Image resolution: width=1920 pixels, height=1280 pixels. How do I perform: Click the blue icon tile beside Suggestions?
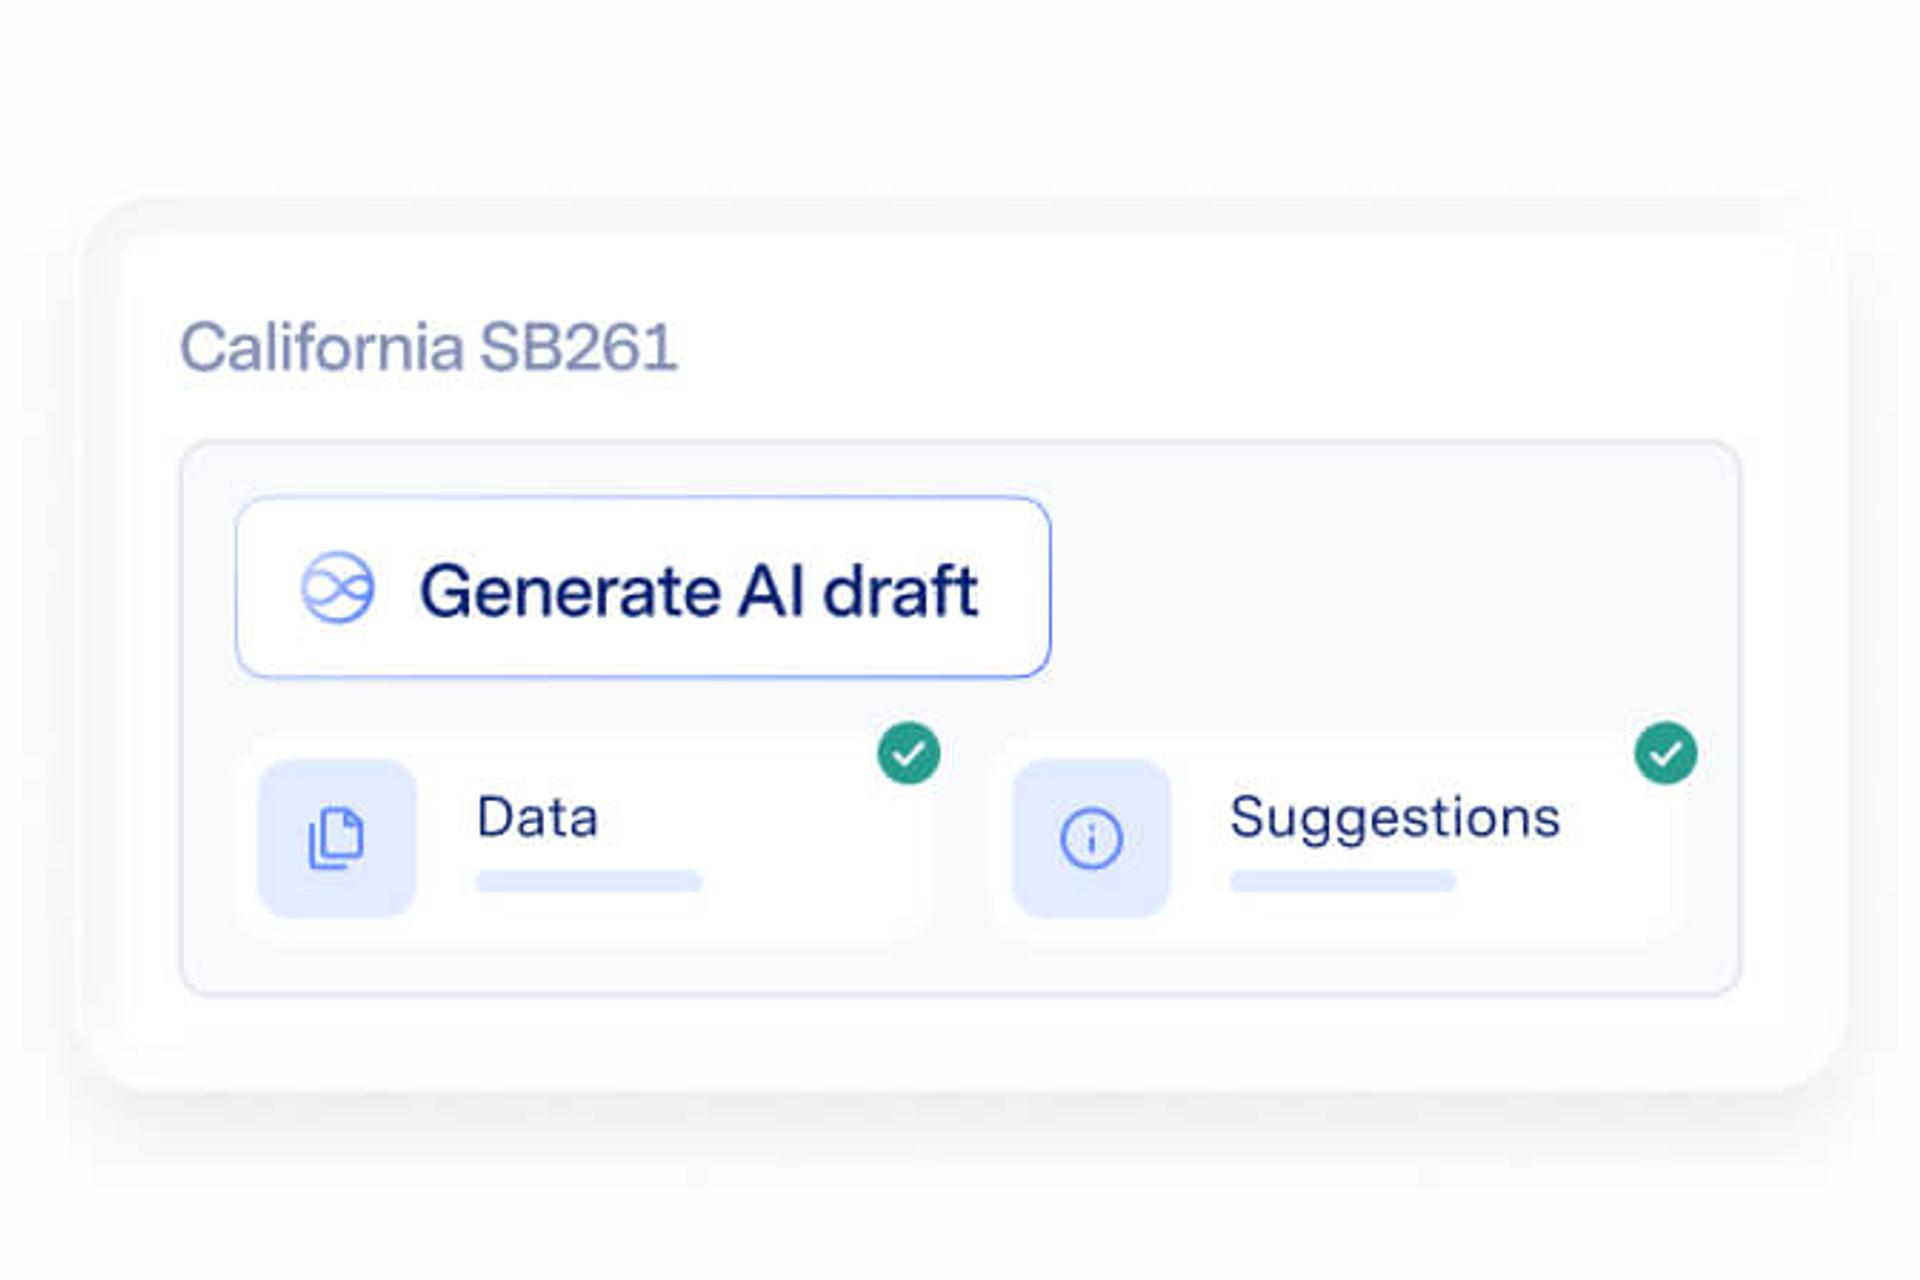1090,837
